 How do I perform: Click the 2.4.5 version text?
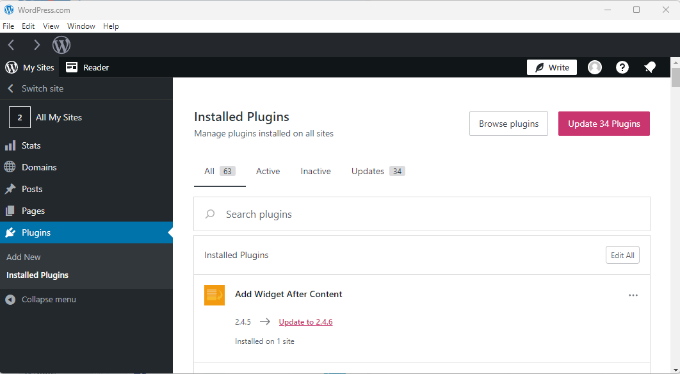tap(243, 322)
